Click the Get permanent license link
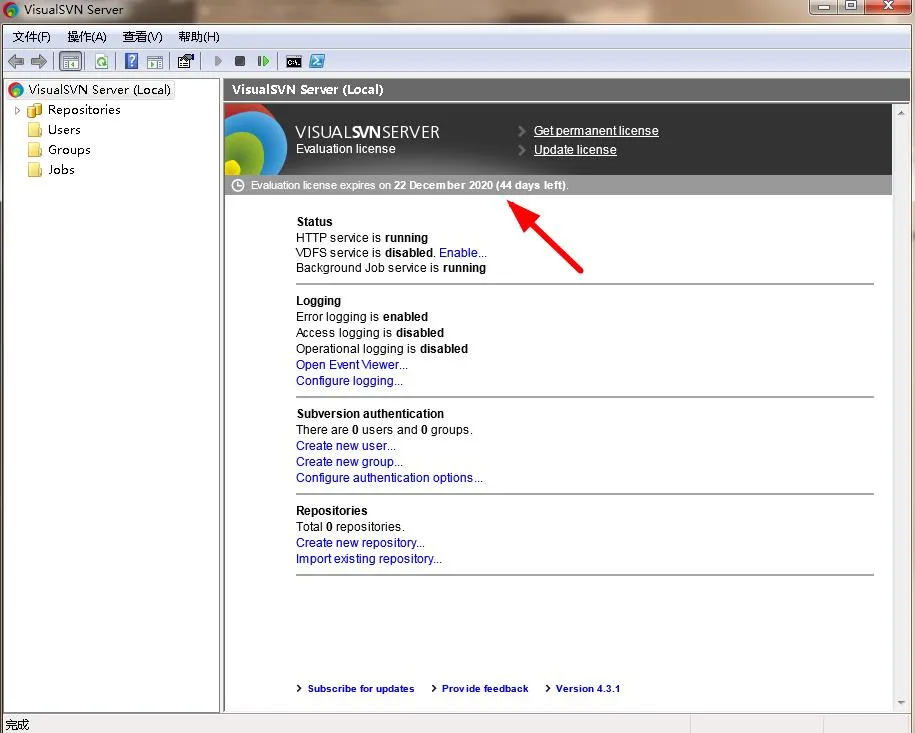 point(596,131)
